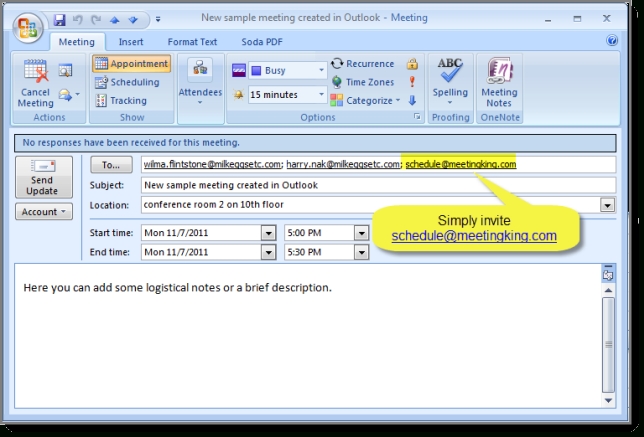
Task: Open the forward dropdown in Actions group
Action: pos(69,95)
